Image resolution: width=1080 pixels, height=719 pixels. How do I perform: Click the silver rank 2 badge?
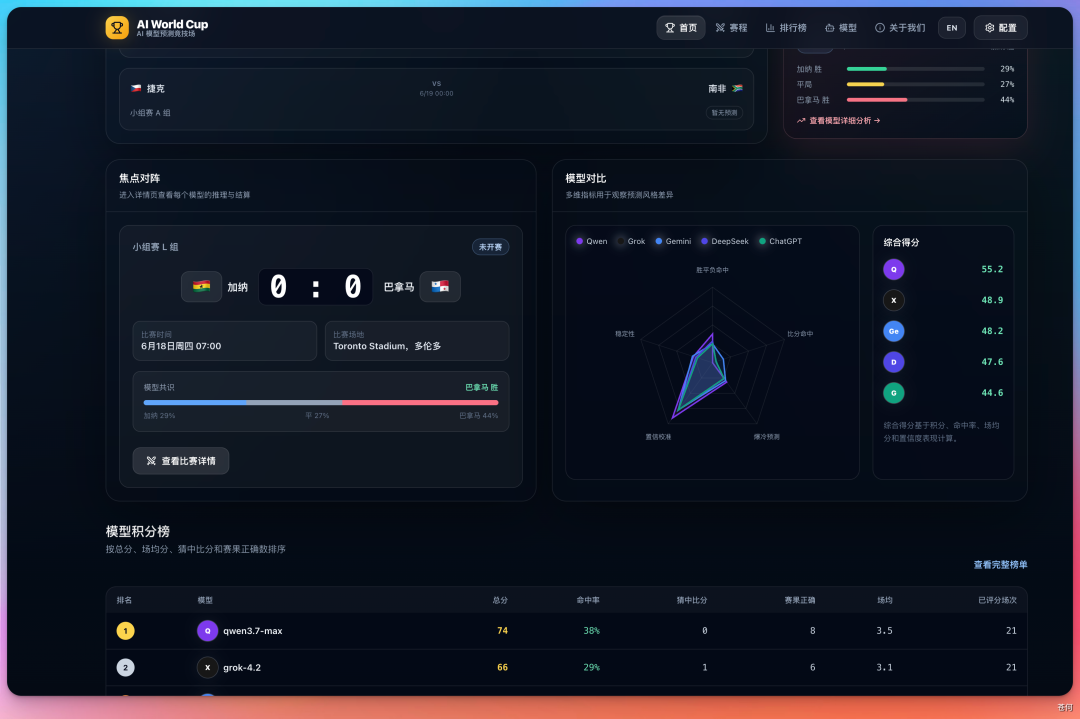click(125, 667)
